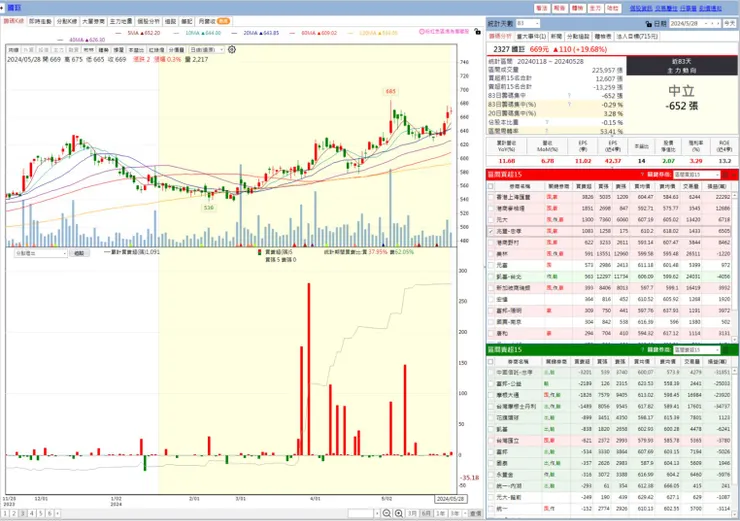This screenshot has height=521, width=740.
Task: Click the 元大 broker name in the buy table
Action: tap(502, 219)
